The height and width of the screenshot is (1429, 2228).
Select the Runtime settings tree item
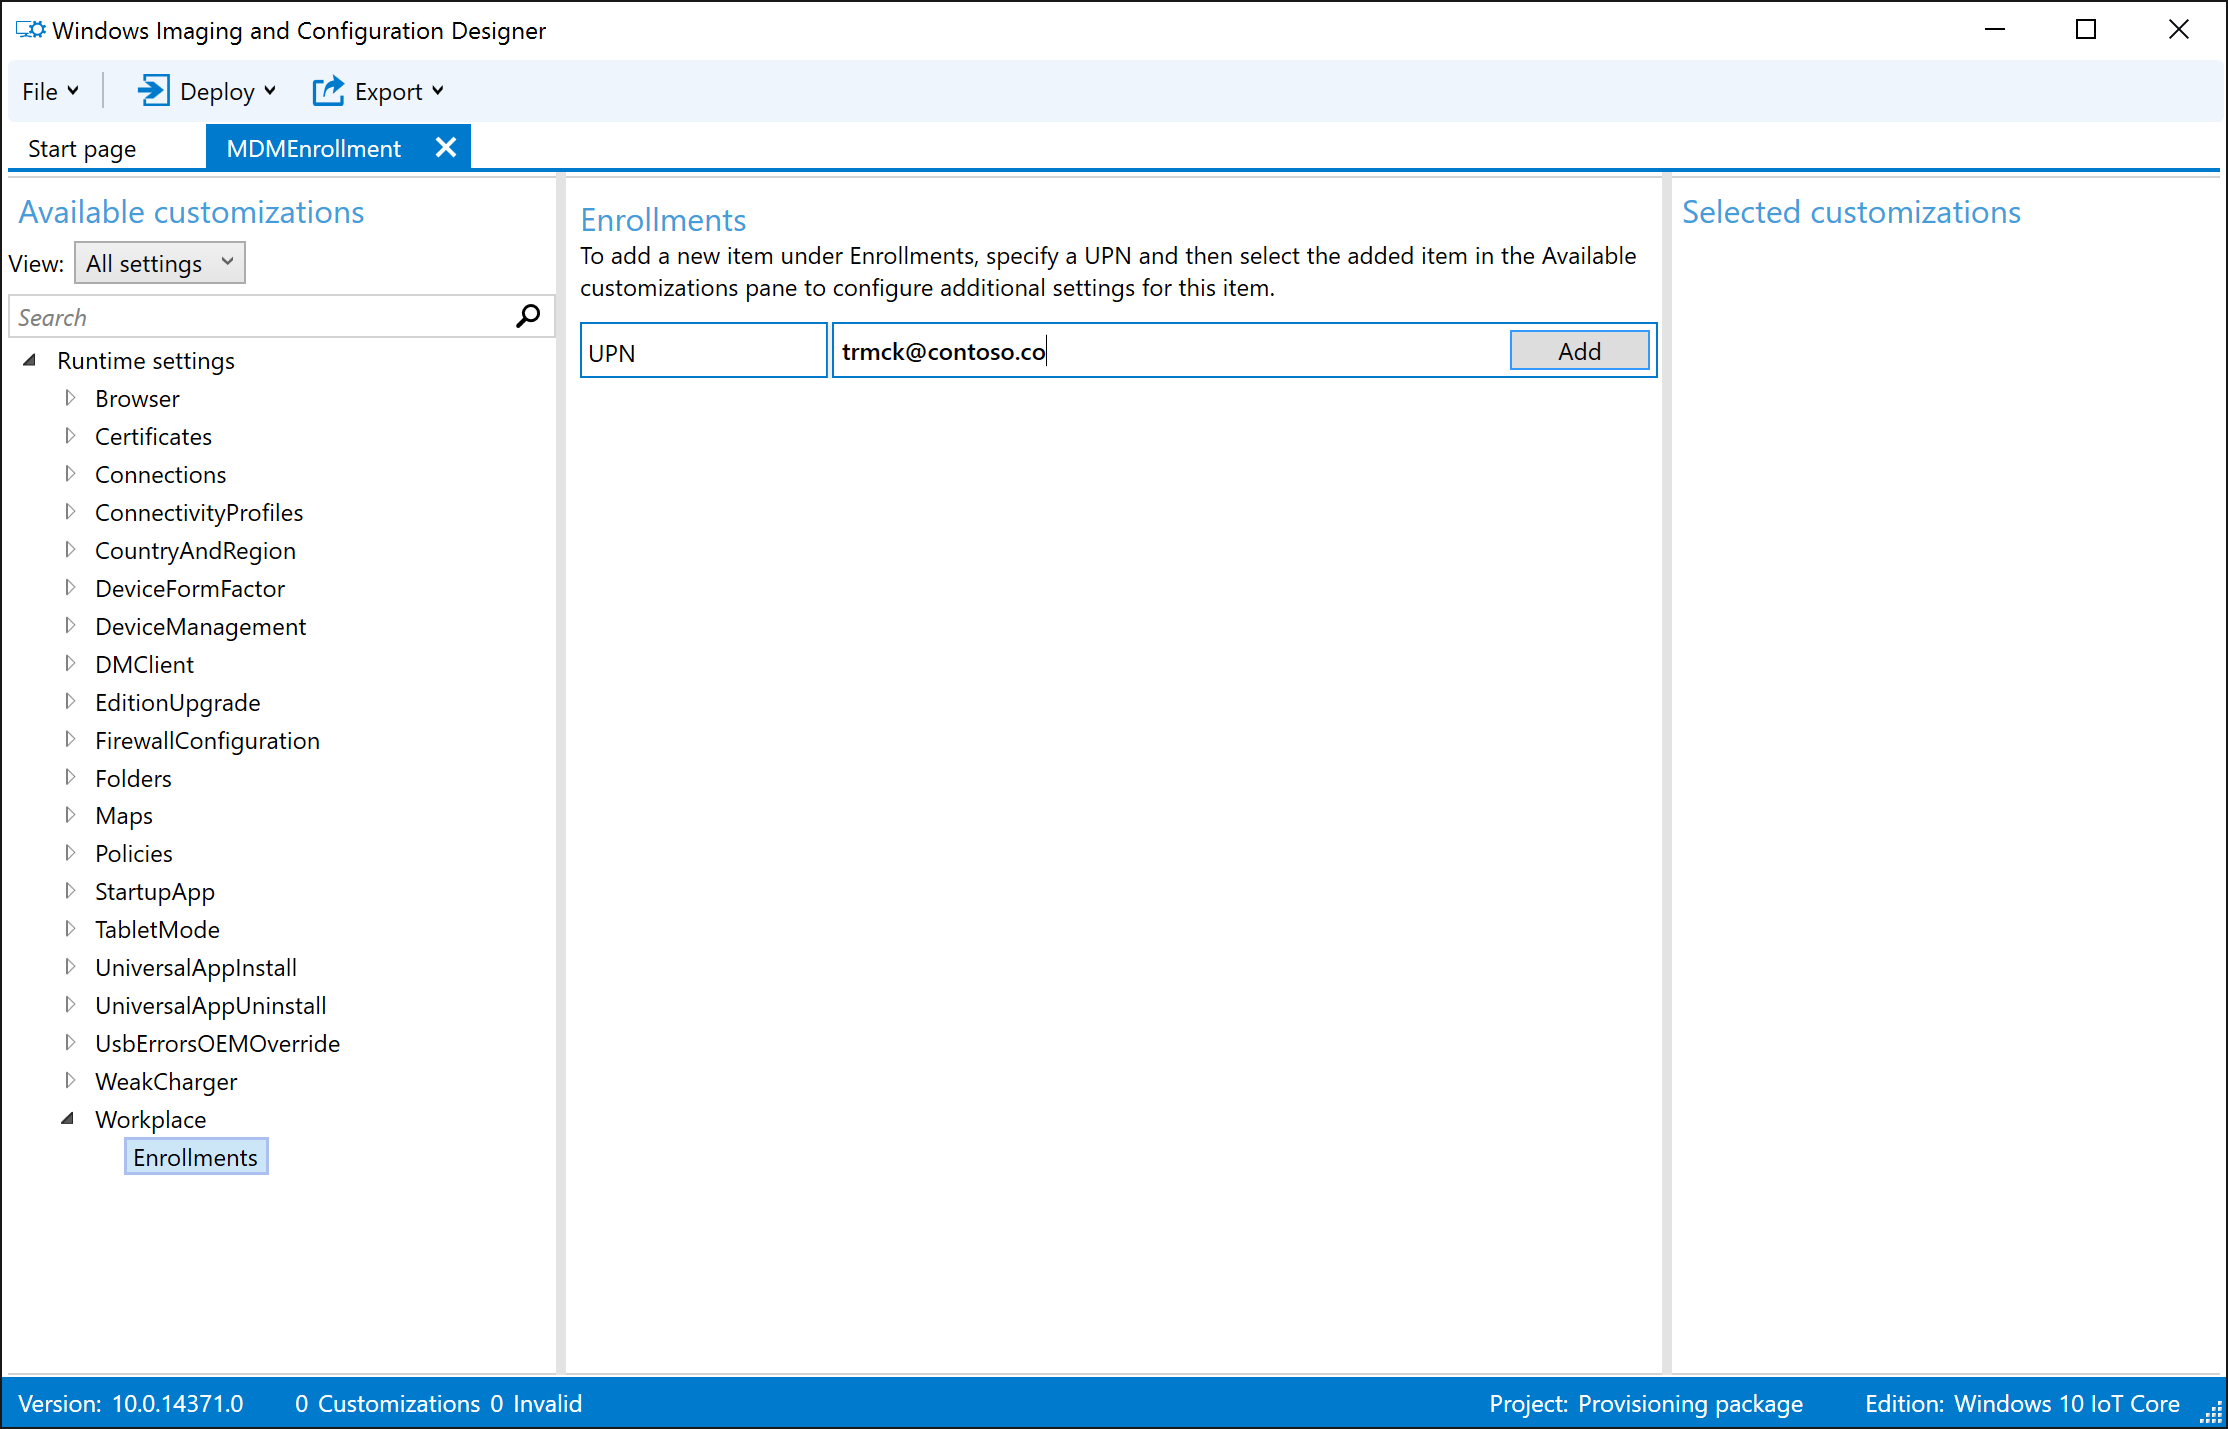146,360
